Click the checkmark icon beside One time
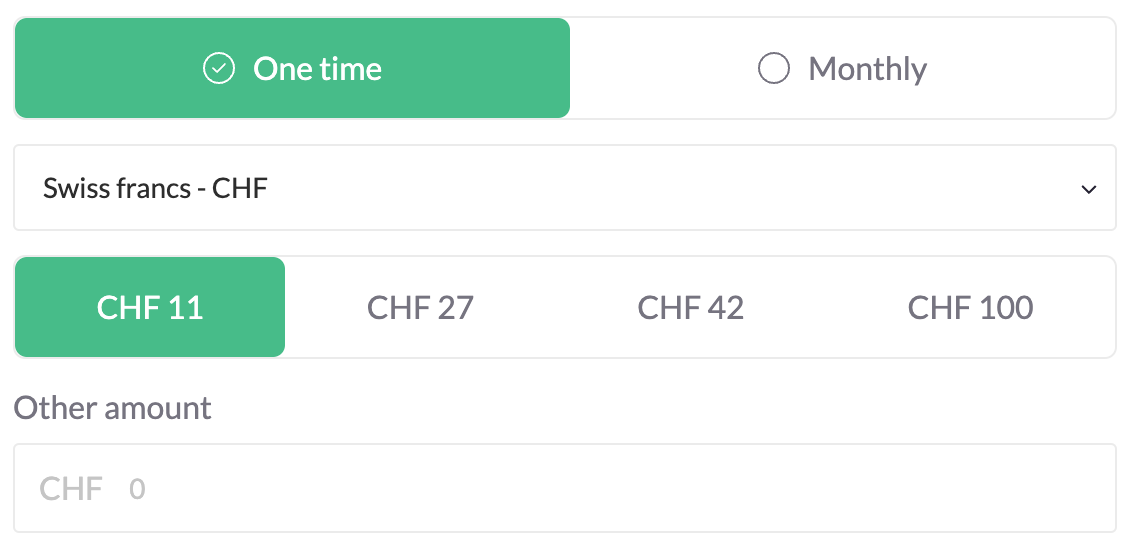1144x558 pixels. click(x=218, y=69)
